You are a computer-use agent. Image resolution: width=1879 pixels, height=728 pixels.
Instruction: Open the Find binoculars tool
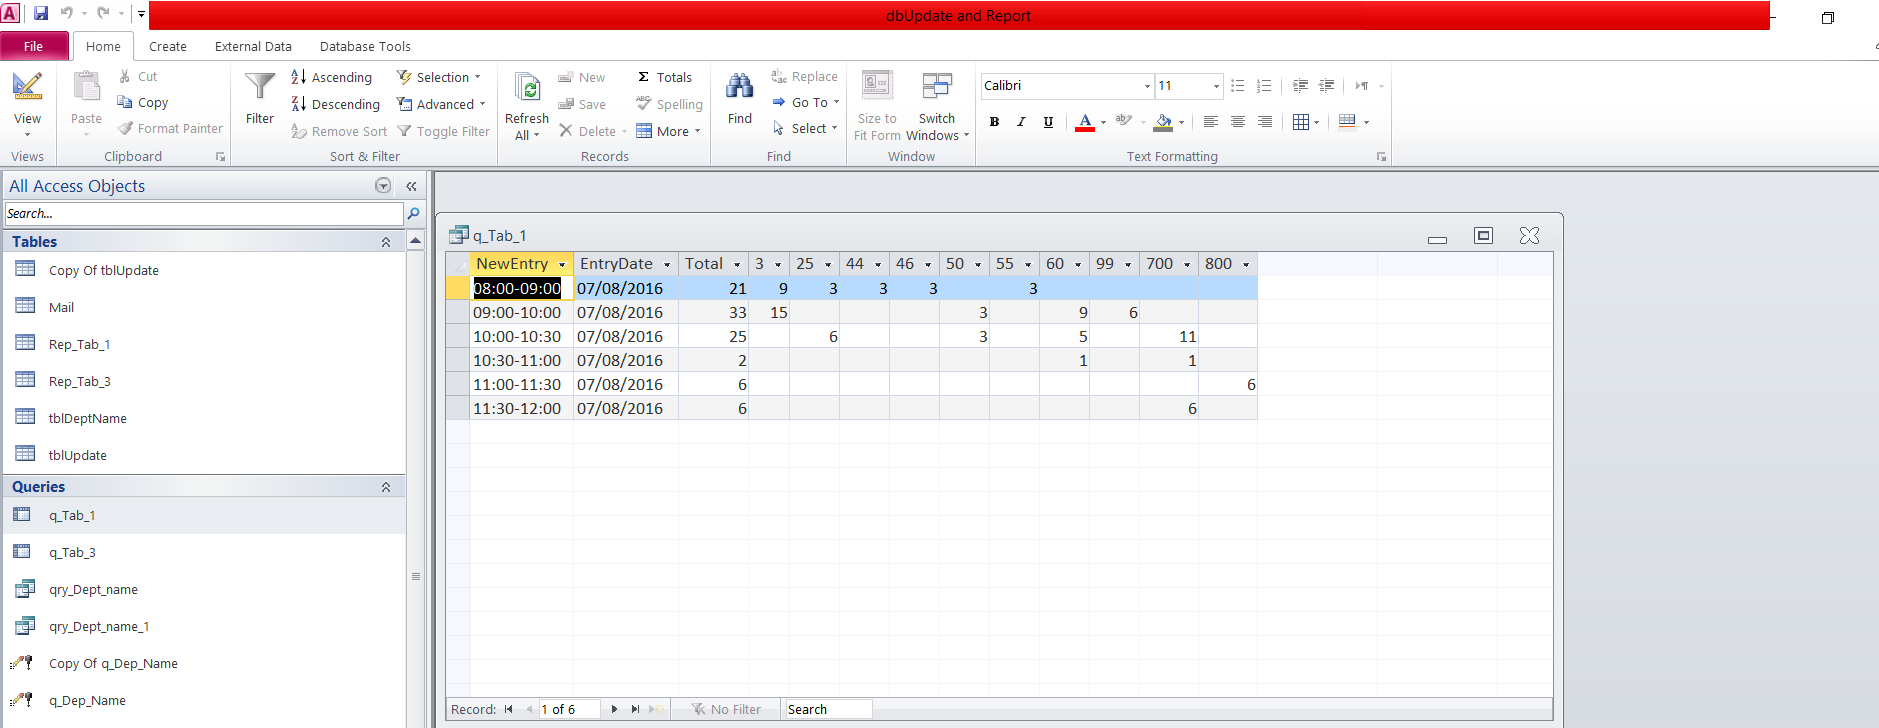[740, 86]
